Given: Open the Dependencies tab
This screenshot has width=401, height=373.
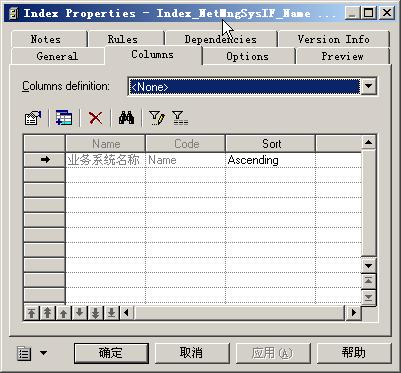Looking at the screenshot, I should pos(221,39).
